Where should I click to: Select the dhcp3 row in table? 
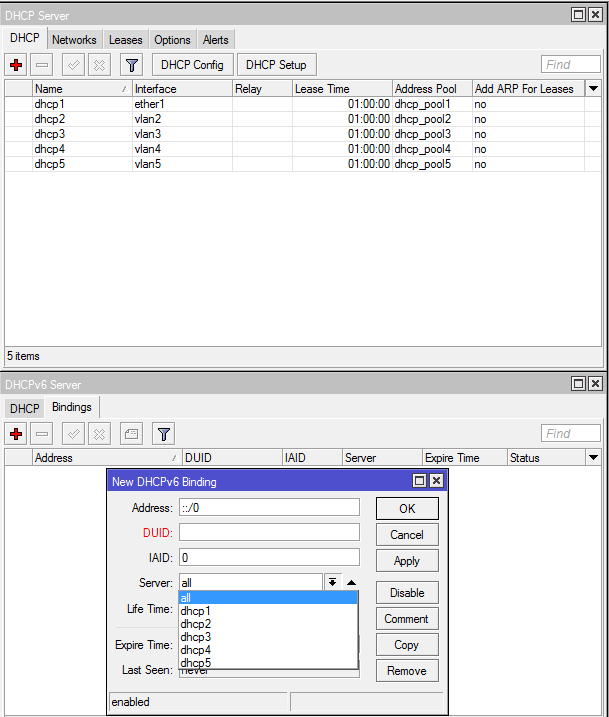point(303,134)
